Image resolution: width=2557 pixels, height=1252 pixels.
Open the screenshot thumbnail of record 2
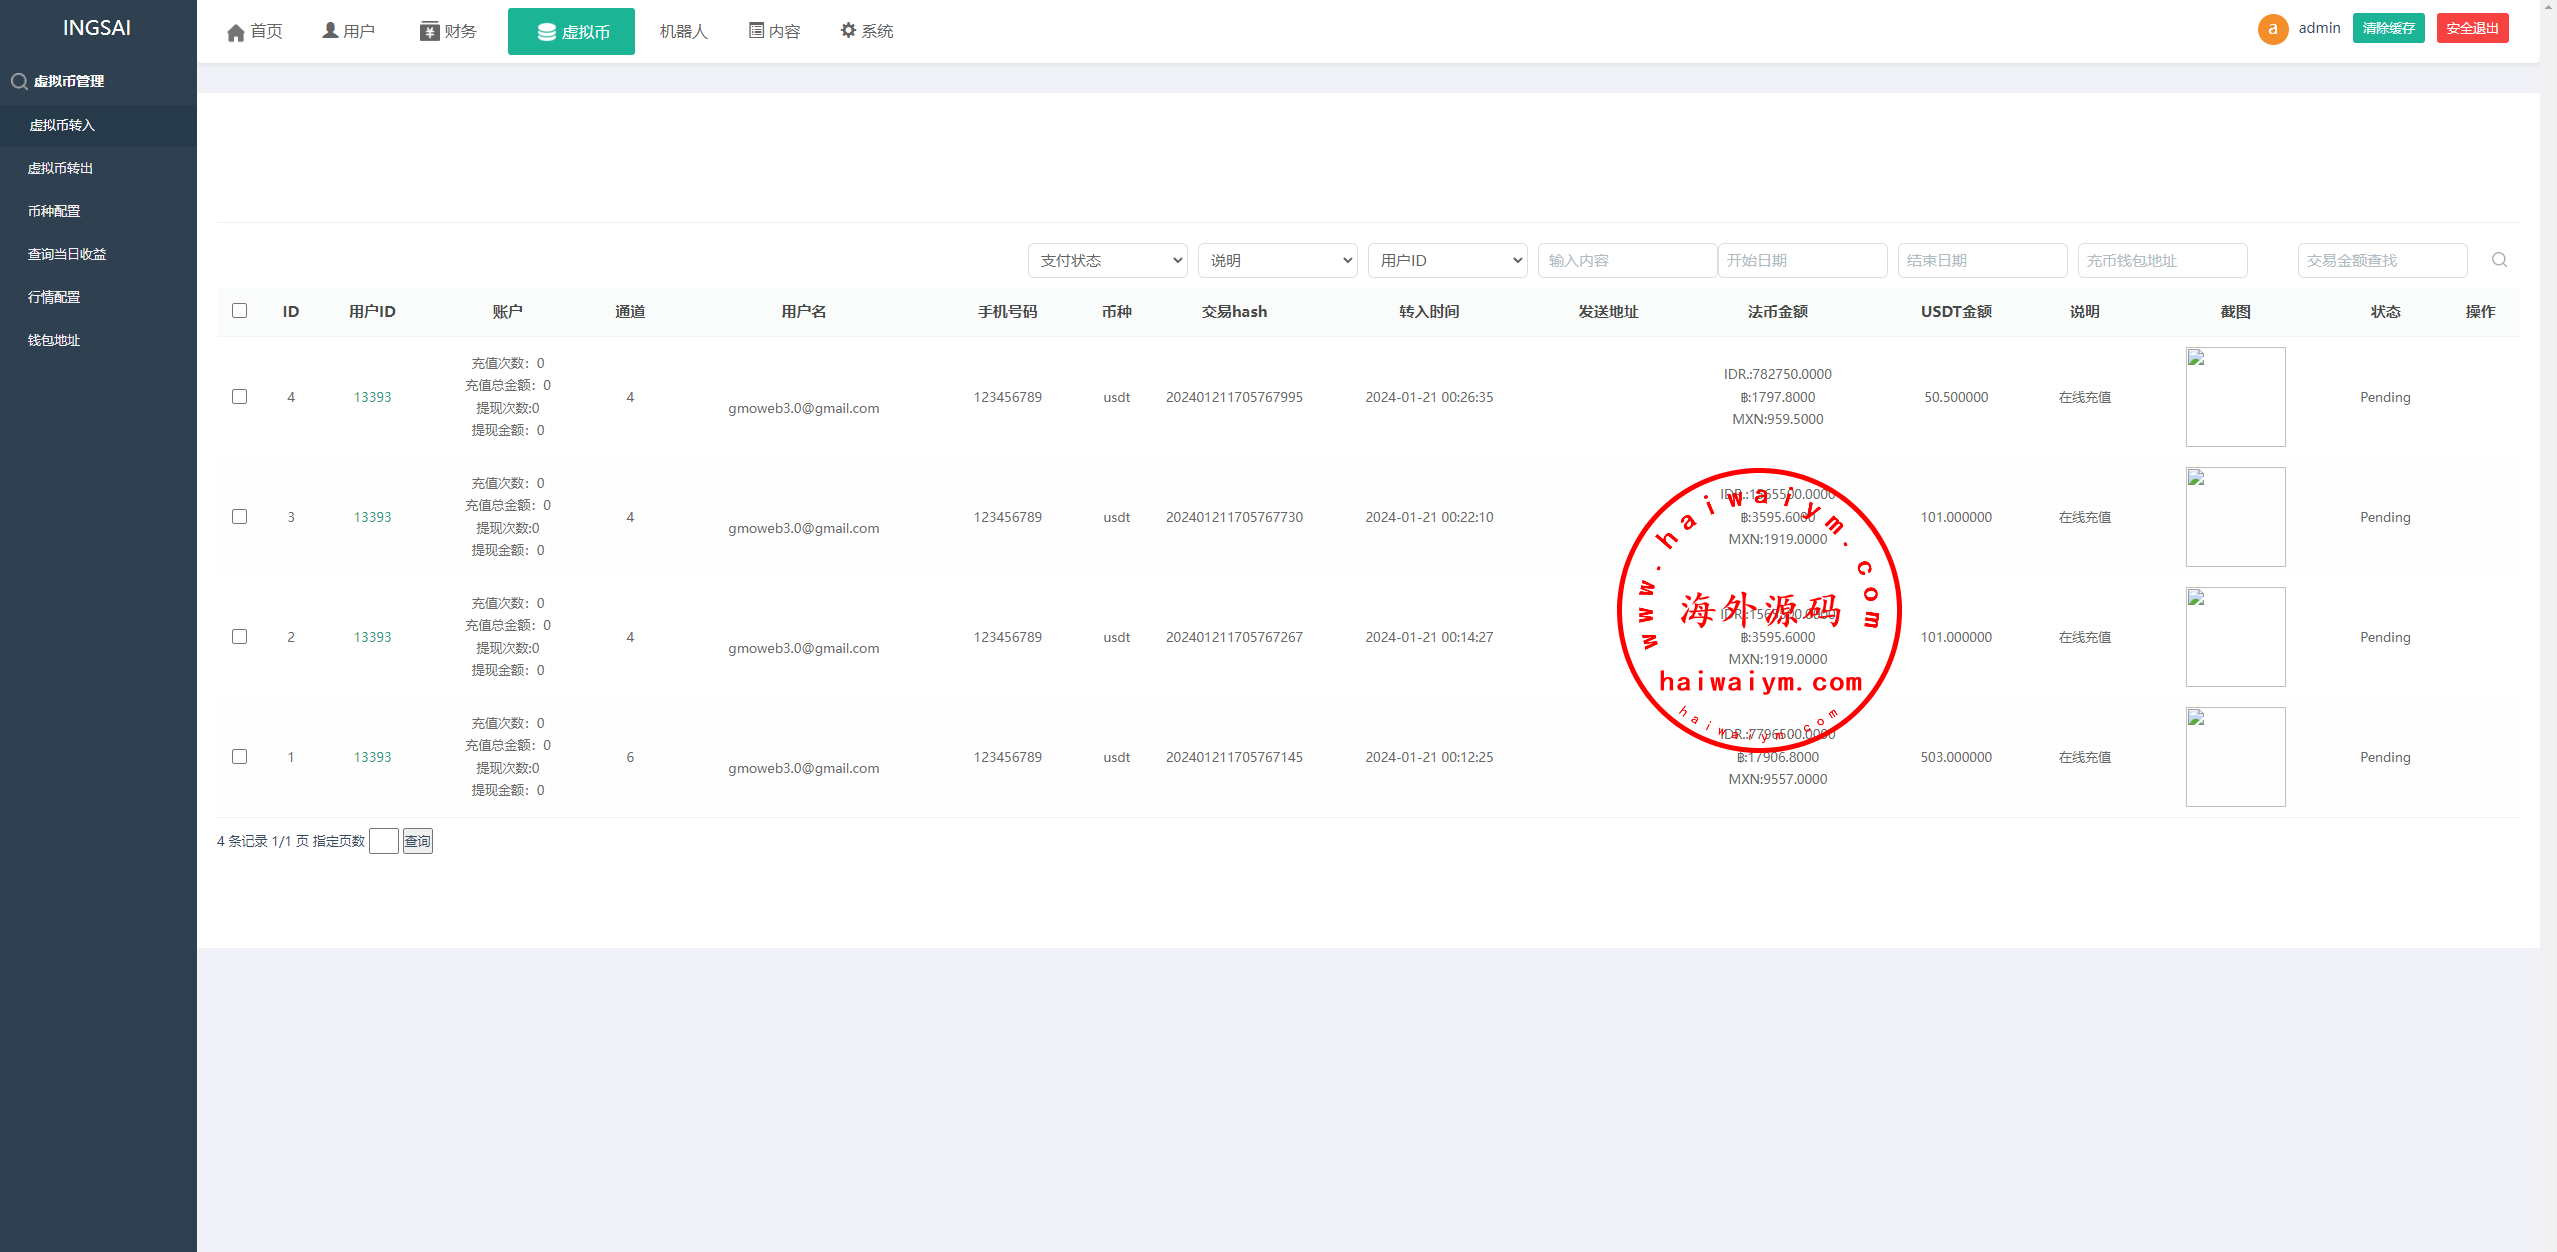click(2235, 637)
